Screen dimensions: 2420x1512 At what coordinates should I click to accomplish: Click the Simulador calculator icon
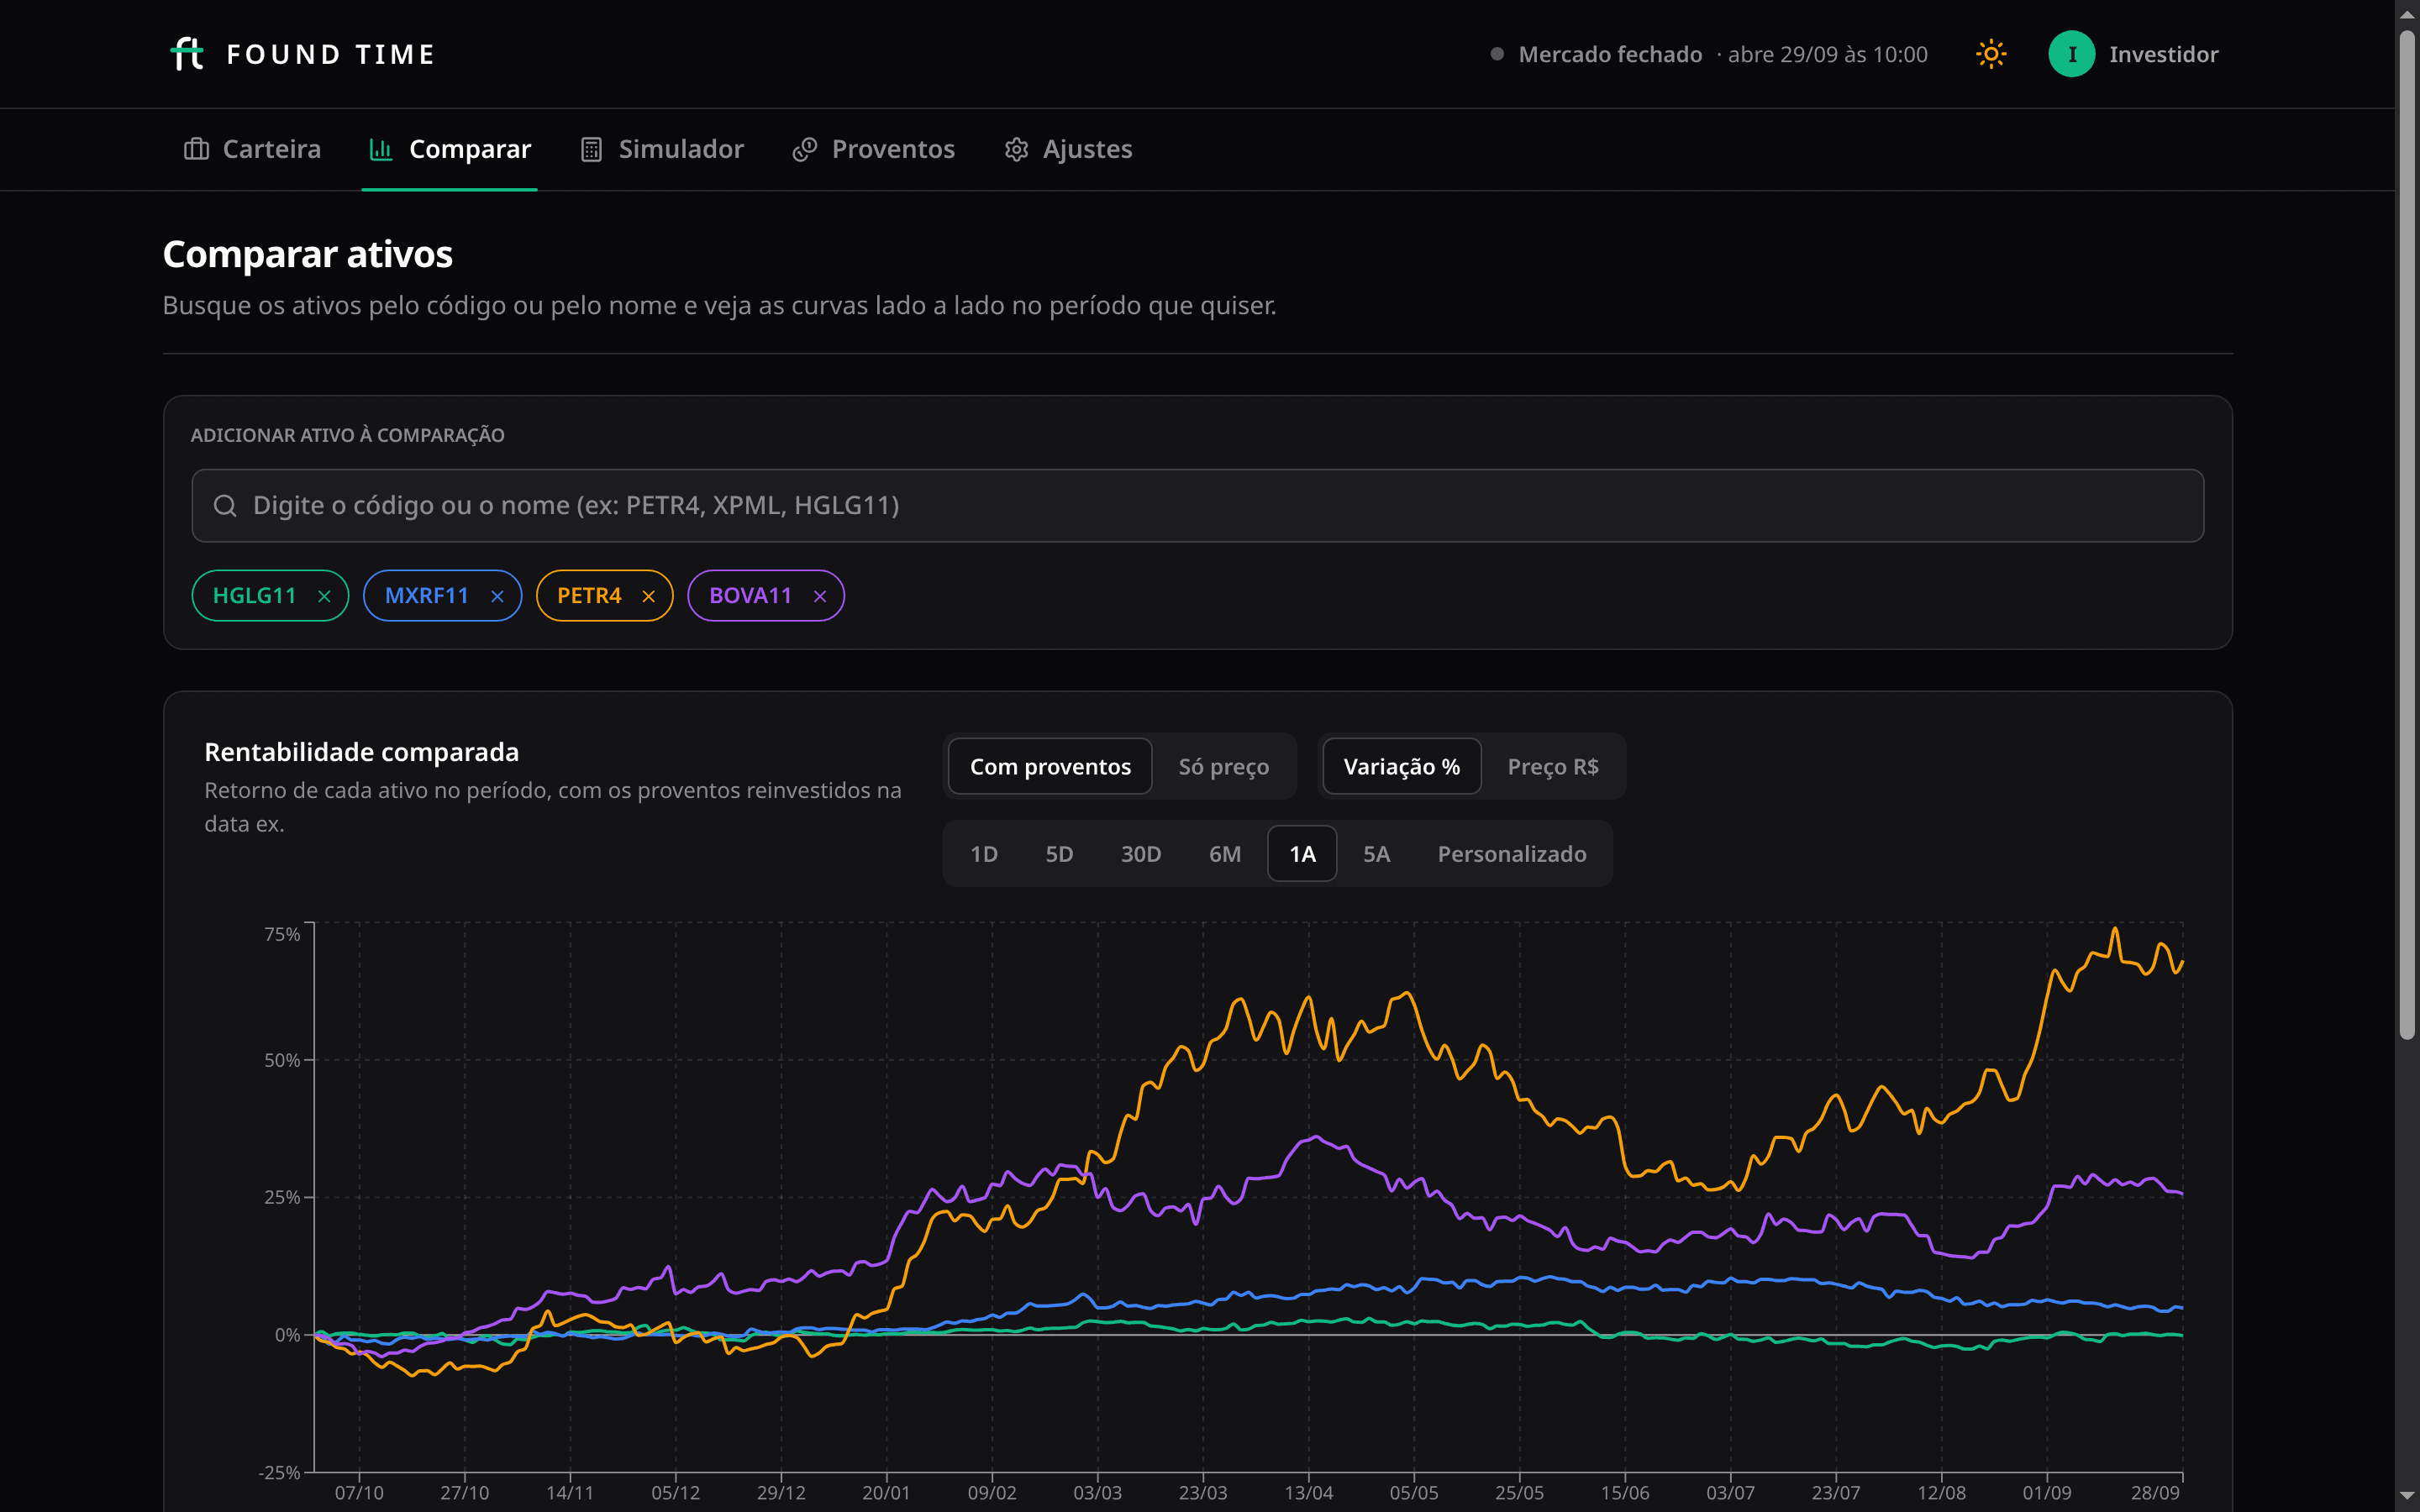pyautogui.click(x=591, y=149)
